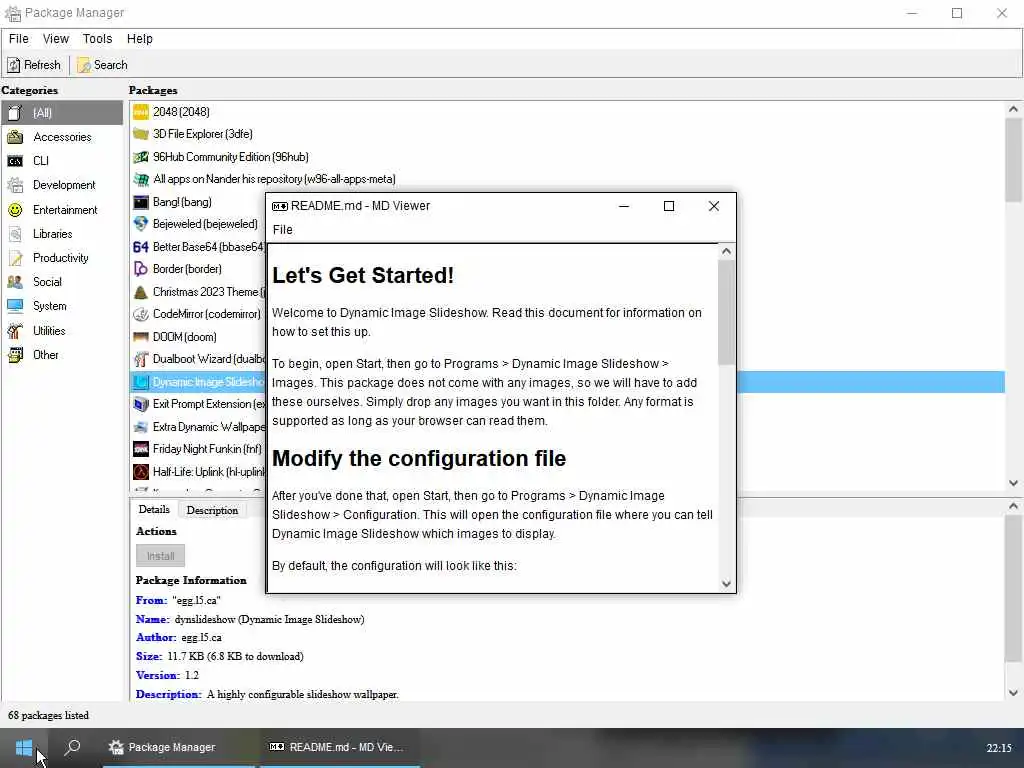Click the disabled Install button
Screen dimensions: 1024x768
click(161, 556)
